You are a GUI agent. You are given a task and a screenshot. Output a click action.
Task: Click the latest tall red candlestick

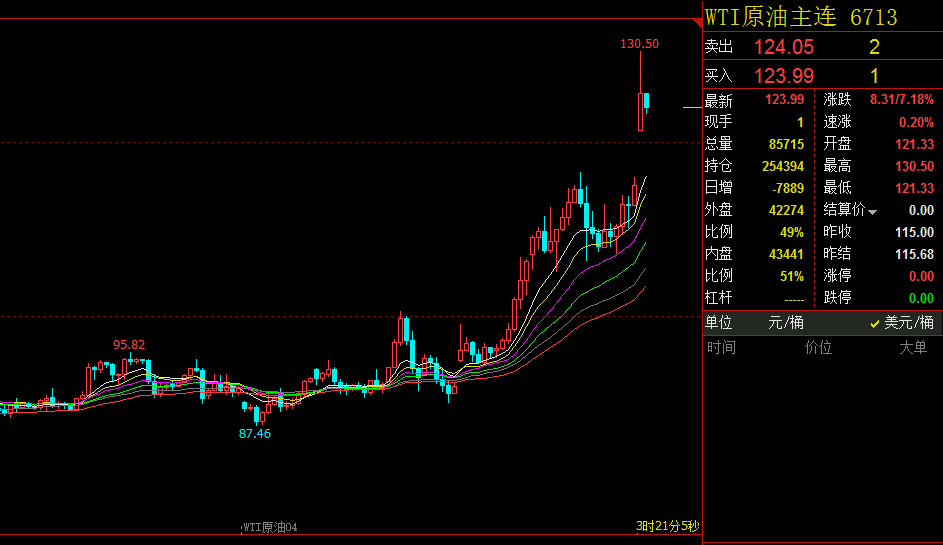coord(640,91)
